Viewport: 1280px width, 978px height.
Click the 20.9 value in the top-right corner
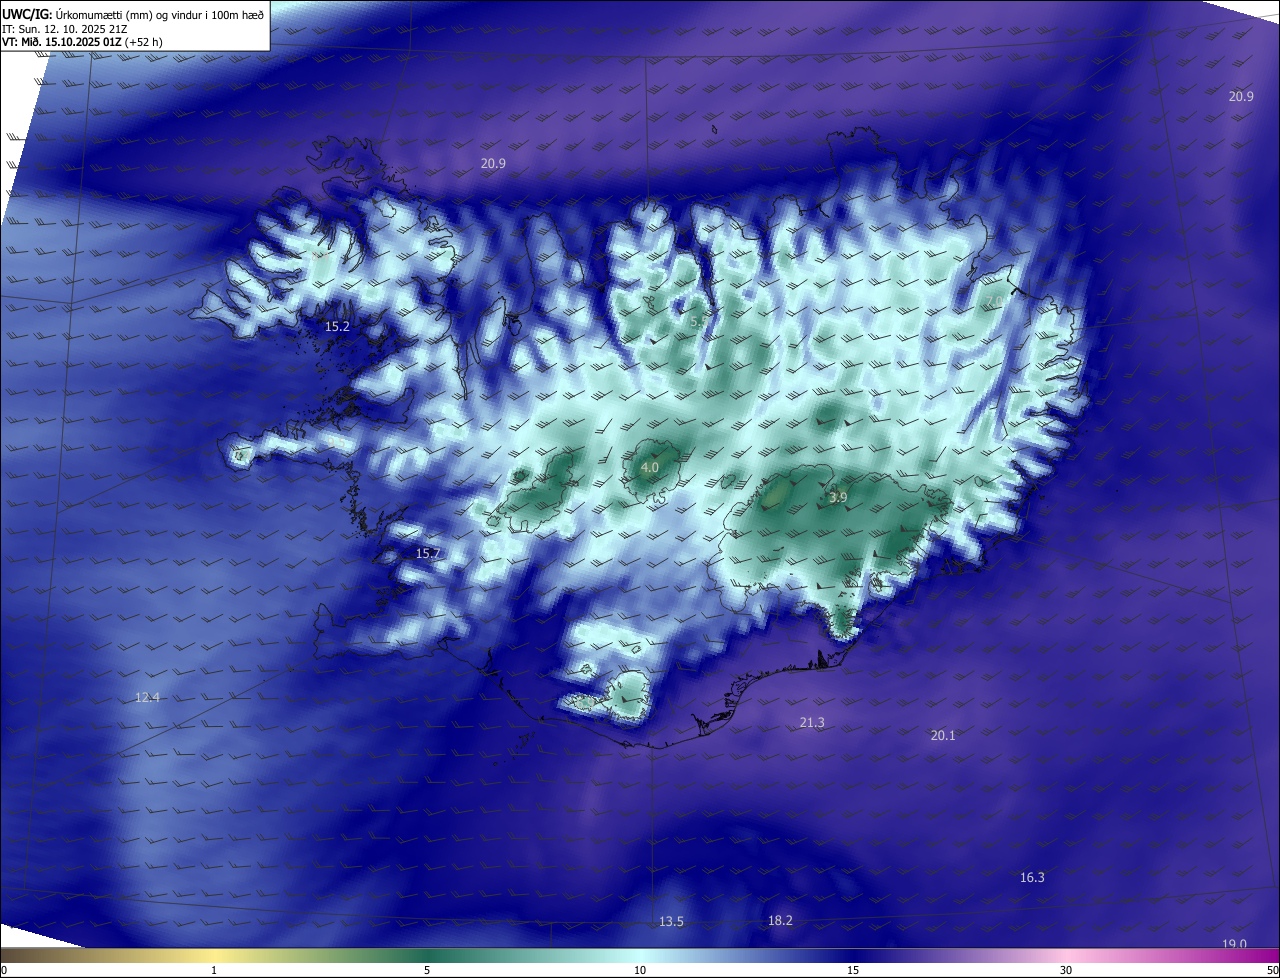point(1241,96)
